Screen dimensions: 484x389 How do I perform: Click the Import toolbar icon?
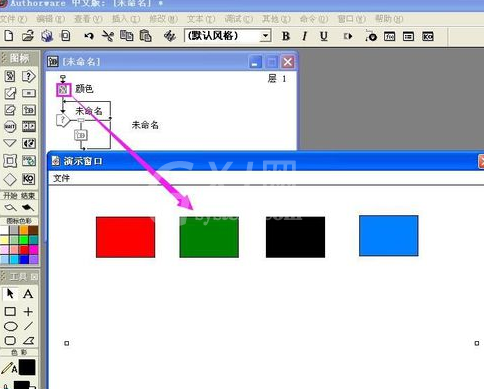coord(66,36)
